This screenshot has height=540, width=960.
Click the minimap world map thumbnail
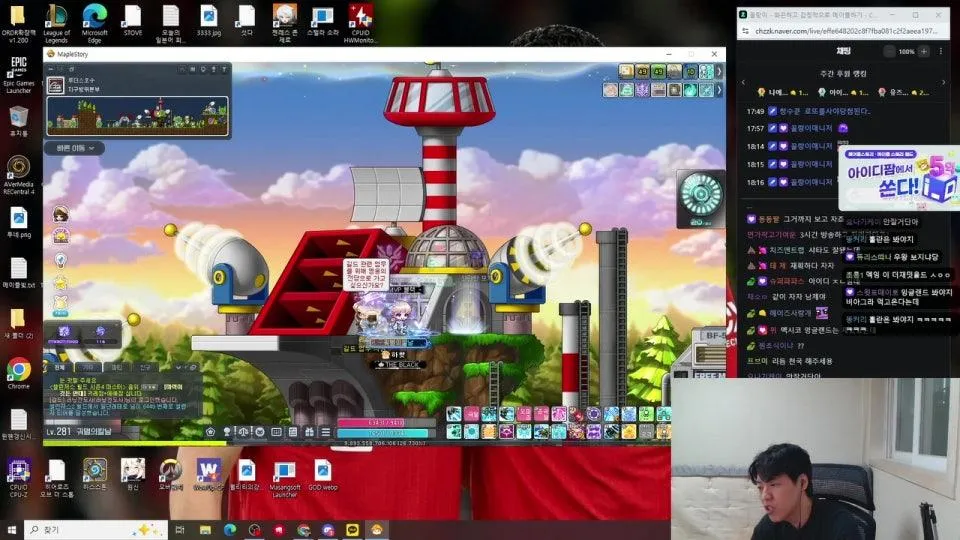(138, 116)
